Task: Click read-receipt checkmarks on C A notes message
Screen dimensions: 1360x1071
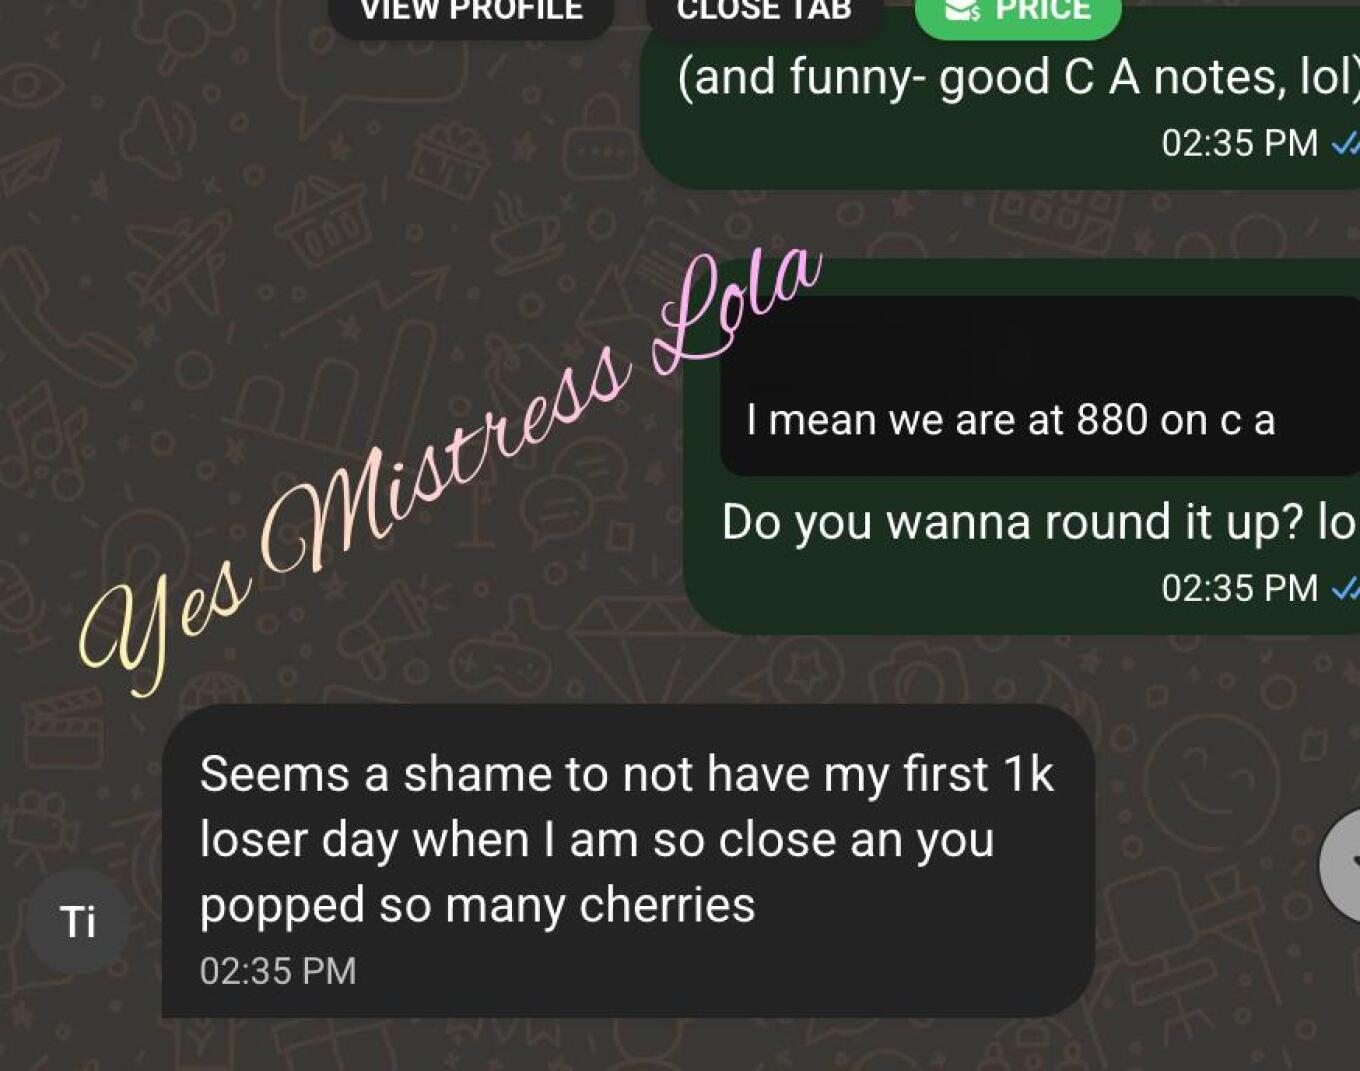Action: (1345, 144)
